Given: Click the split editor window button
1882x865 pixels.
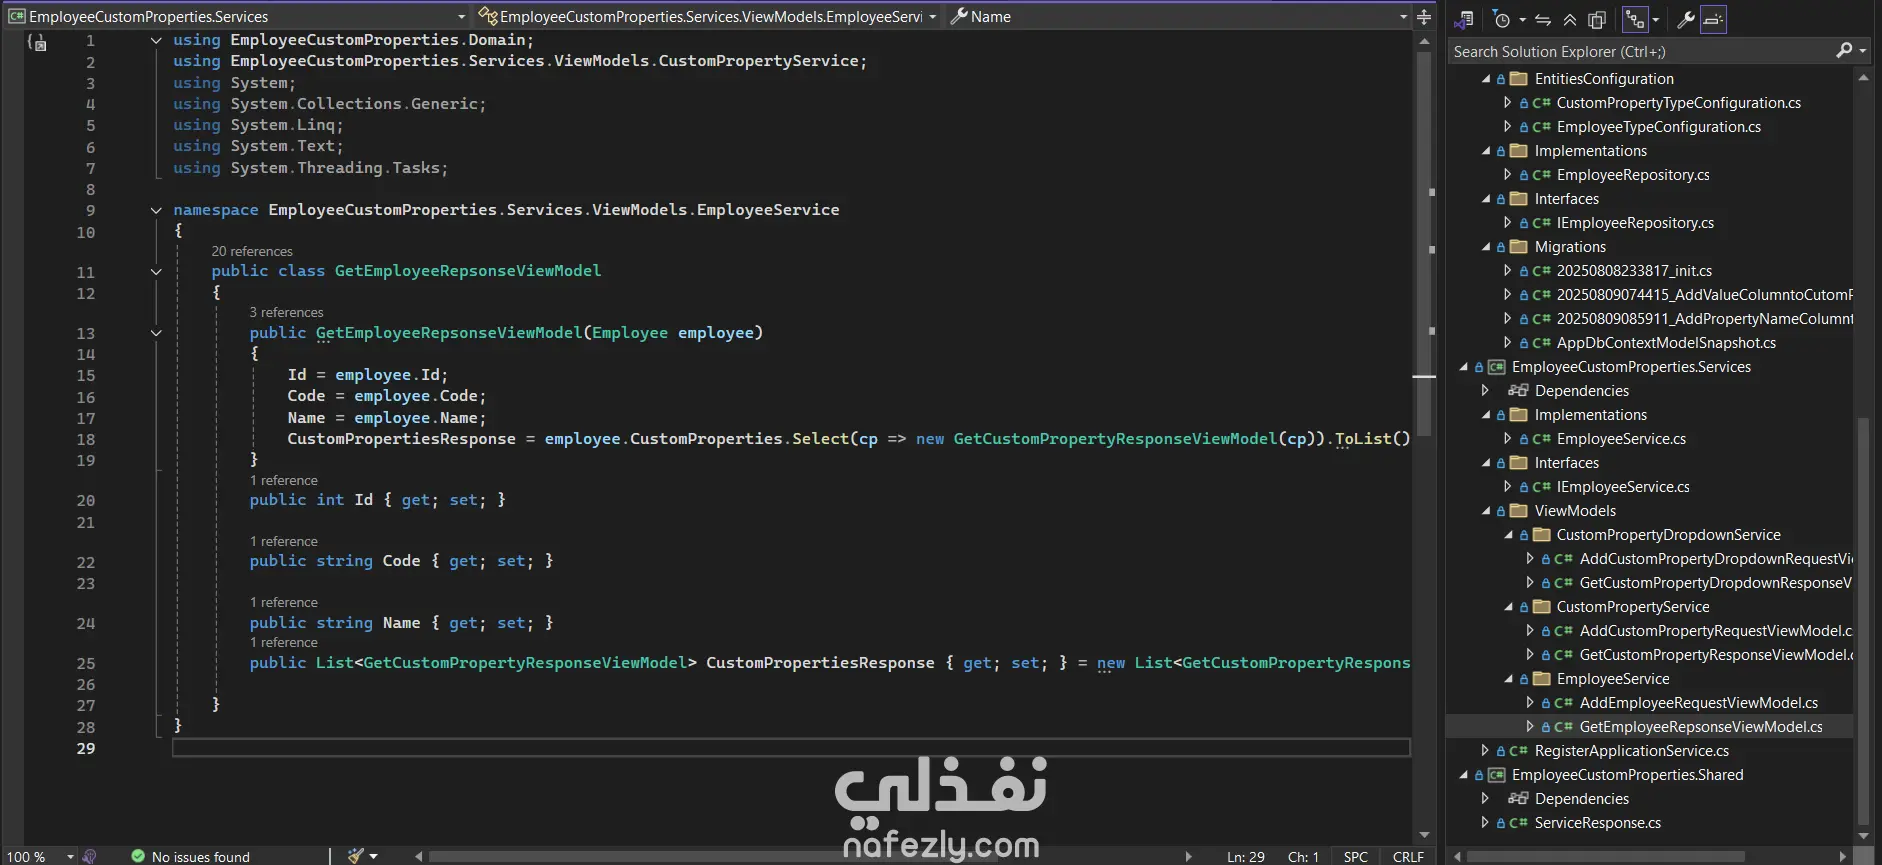Looking at the screenshot, I should click(1424, 16).
